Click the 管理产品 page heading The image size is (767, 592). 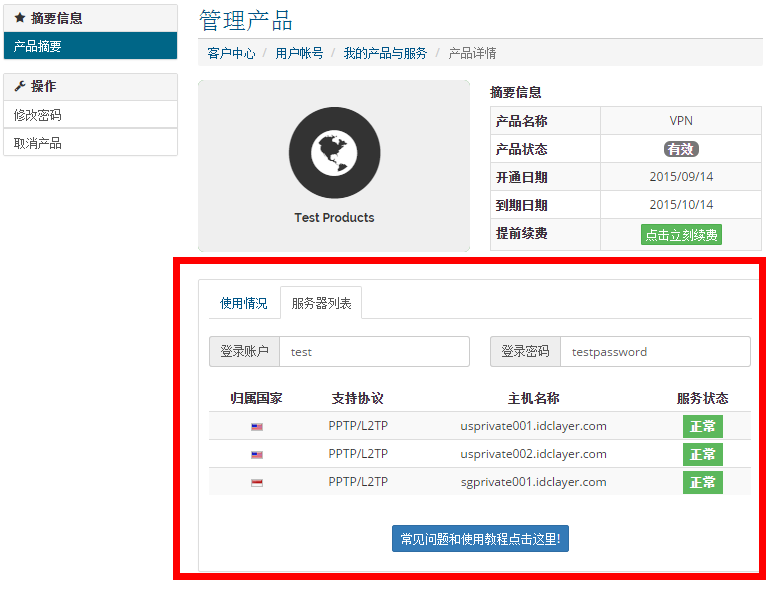pos(246,21)
